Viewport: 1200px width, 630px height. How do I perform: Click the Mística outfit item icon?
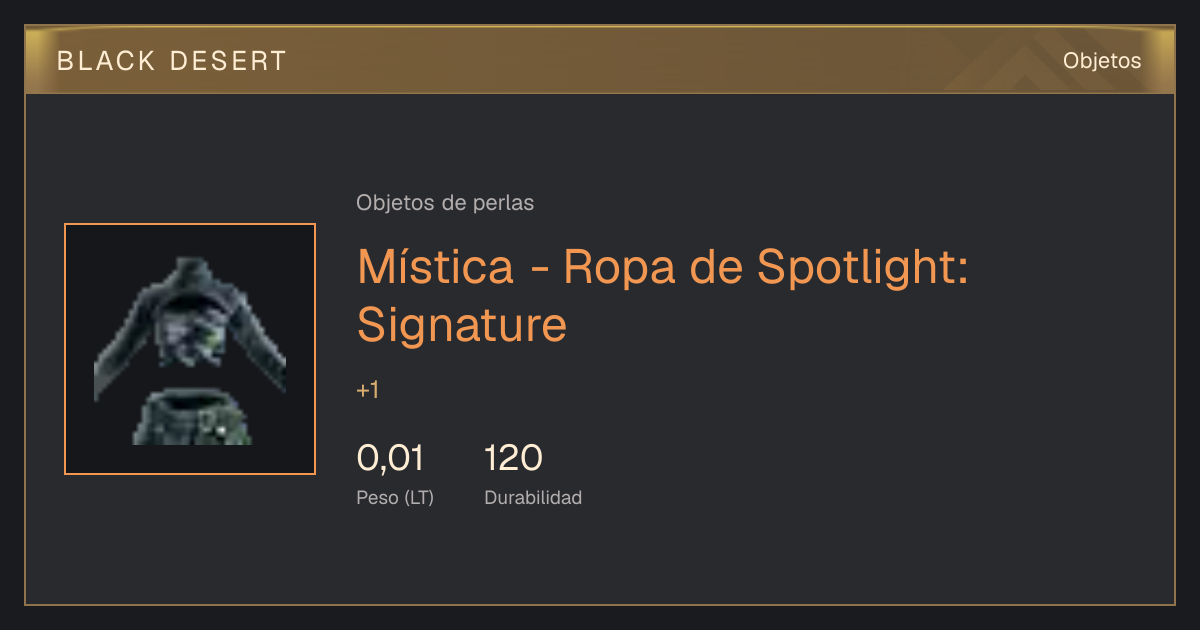point(190,349)
